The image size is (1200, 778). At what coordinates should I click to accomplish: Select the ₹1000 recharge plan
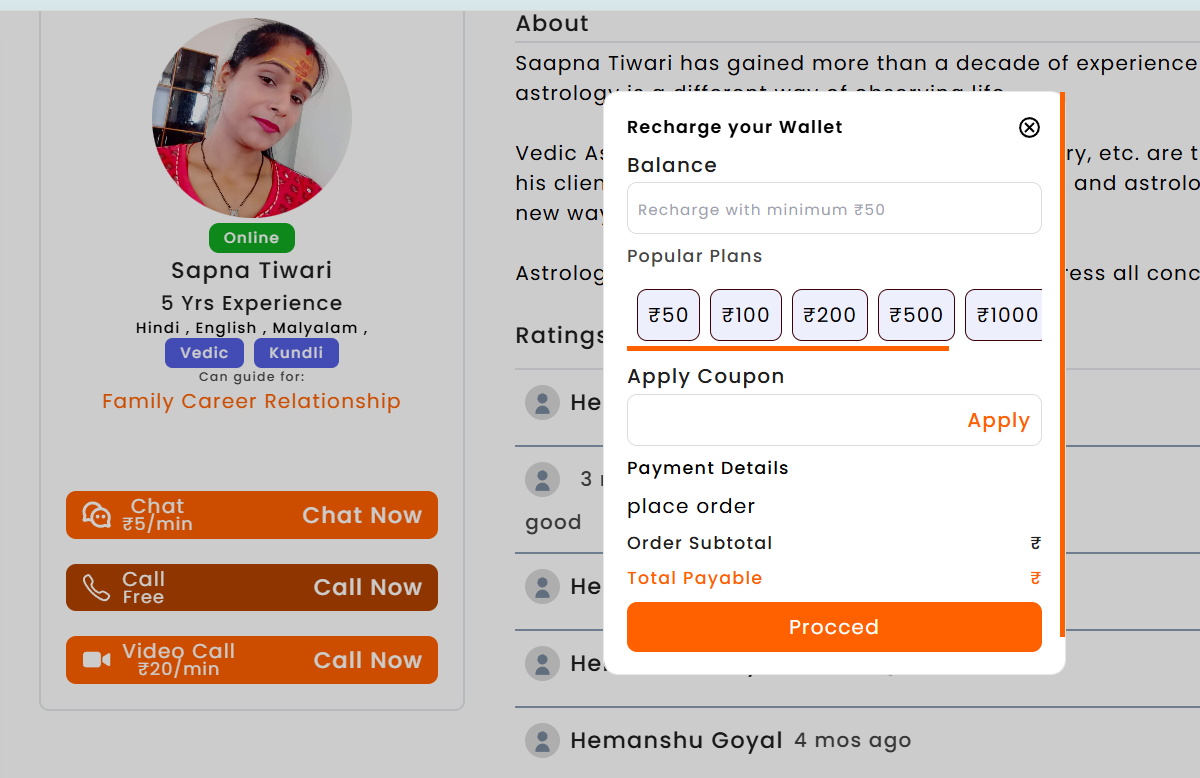pyautogui.click(x=1004, y=315)
